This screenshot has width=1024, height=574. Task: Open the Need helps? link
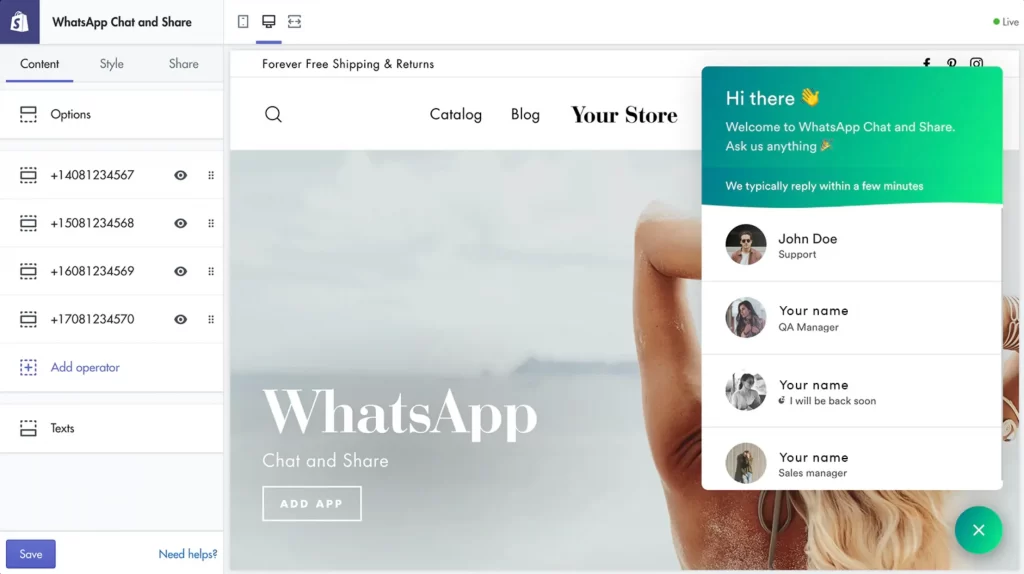(x=187, y=554)
